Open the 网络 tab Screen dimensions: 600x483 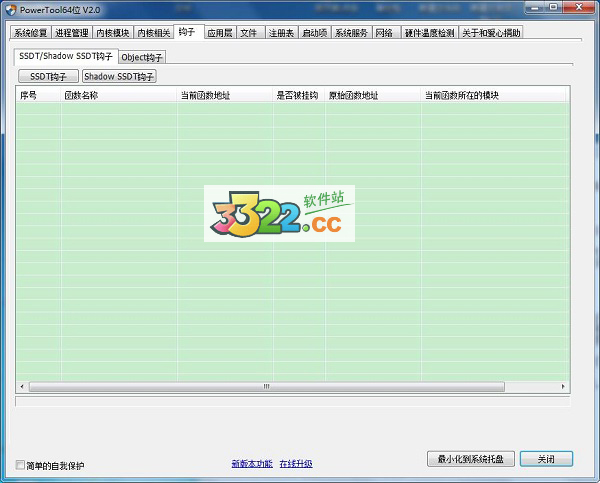pyautogui.click(x=386, y=33)
